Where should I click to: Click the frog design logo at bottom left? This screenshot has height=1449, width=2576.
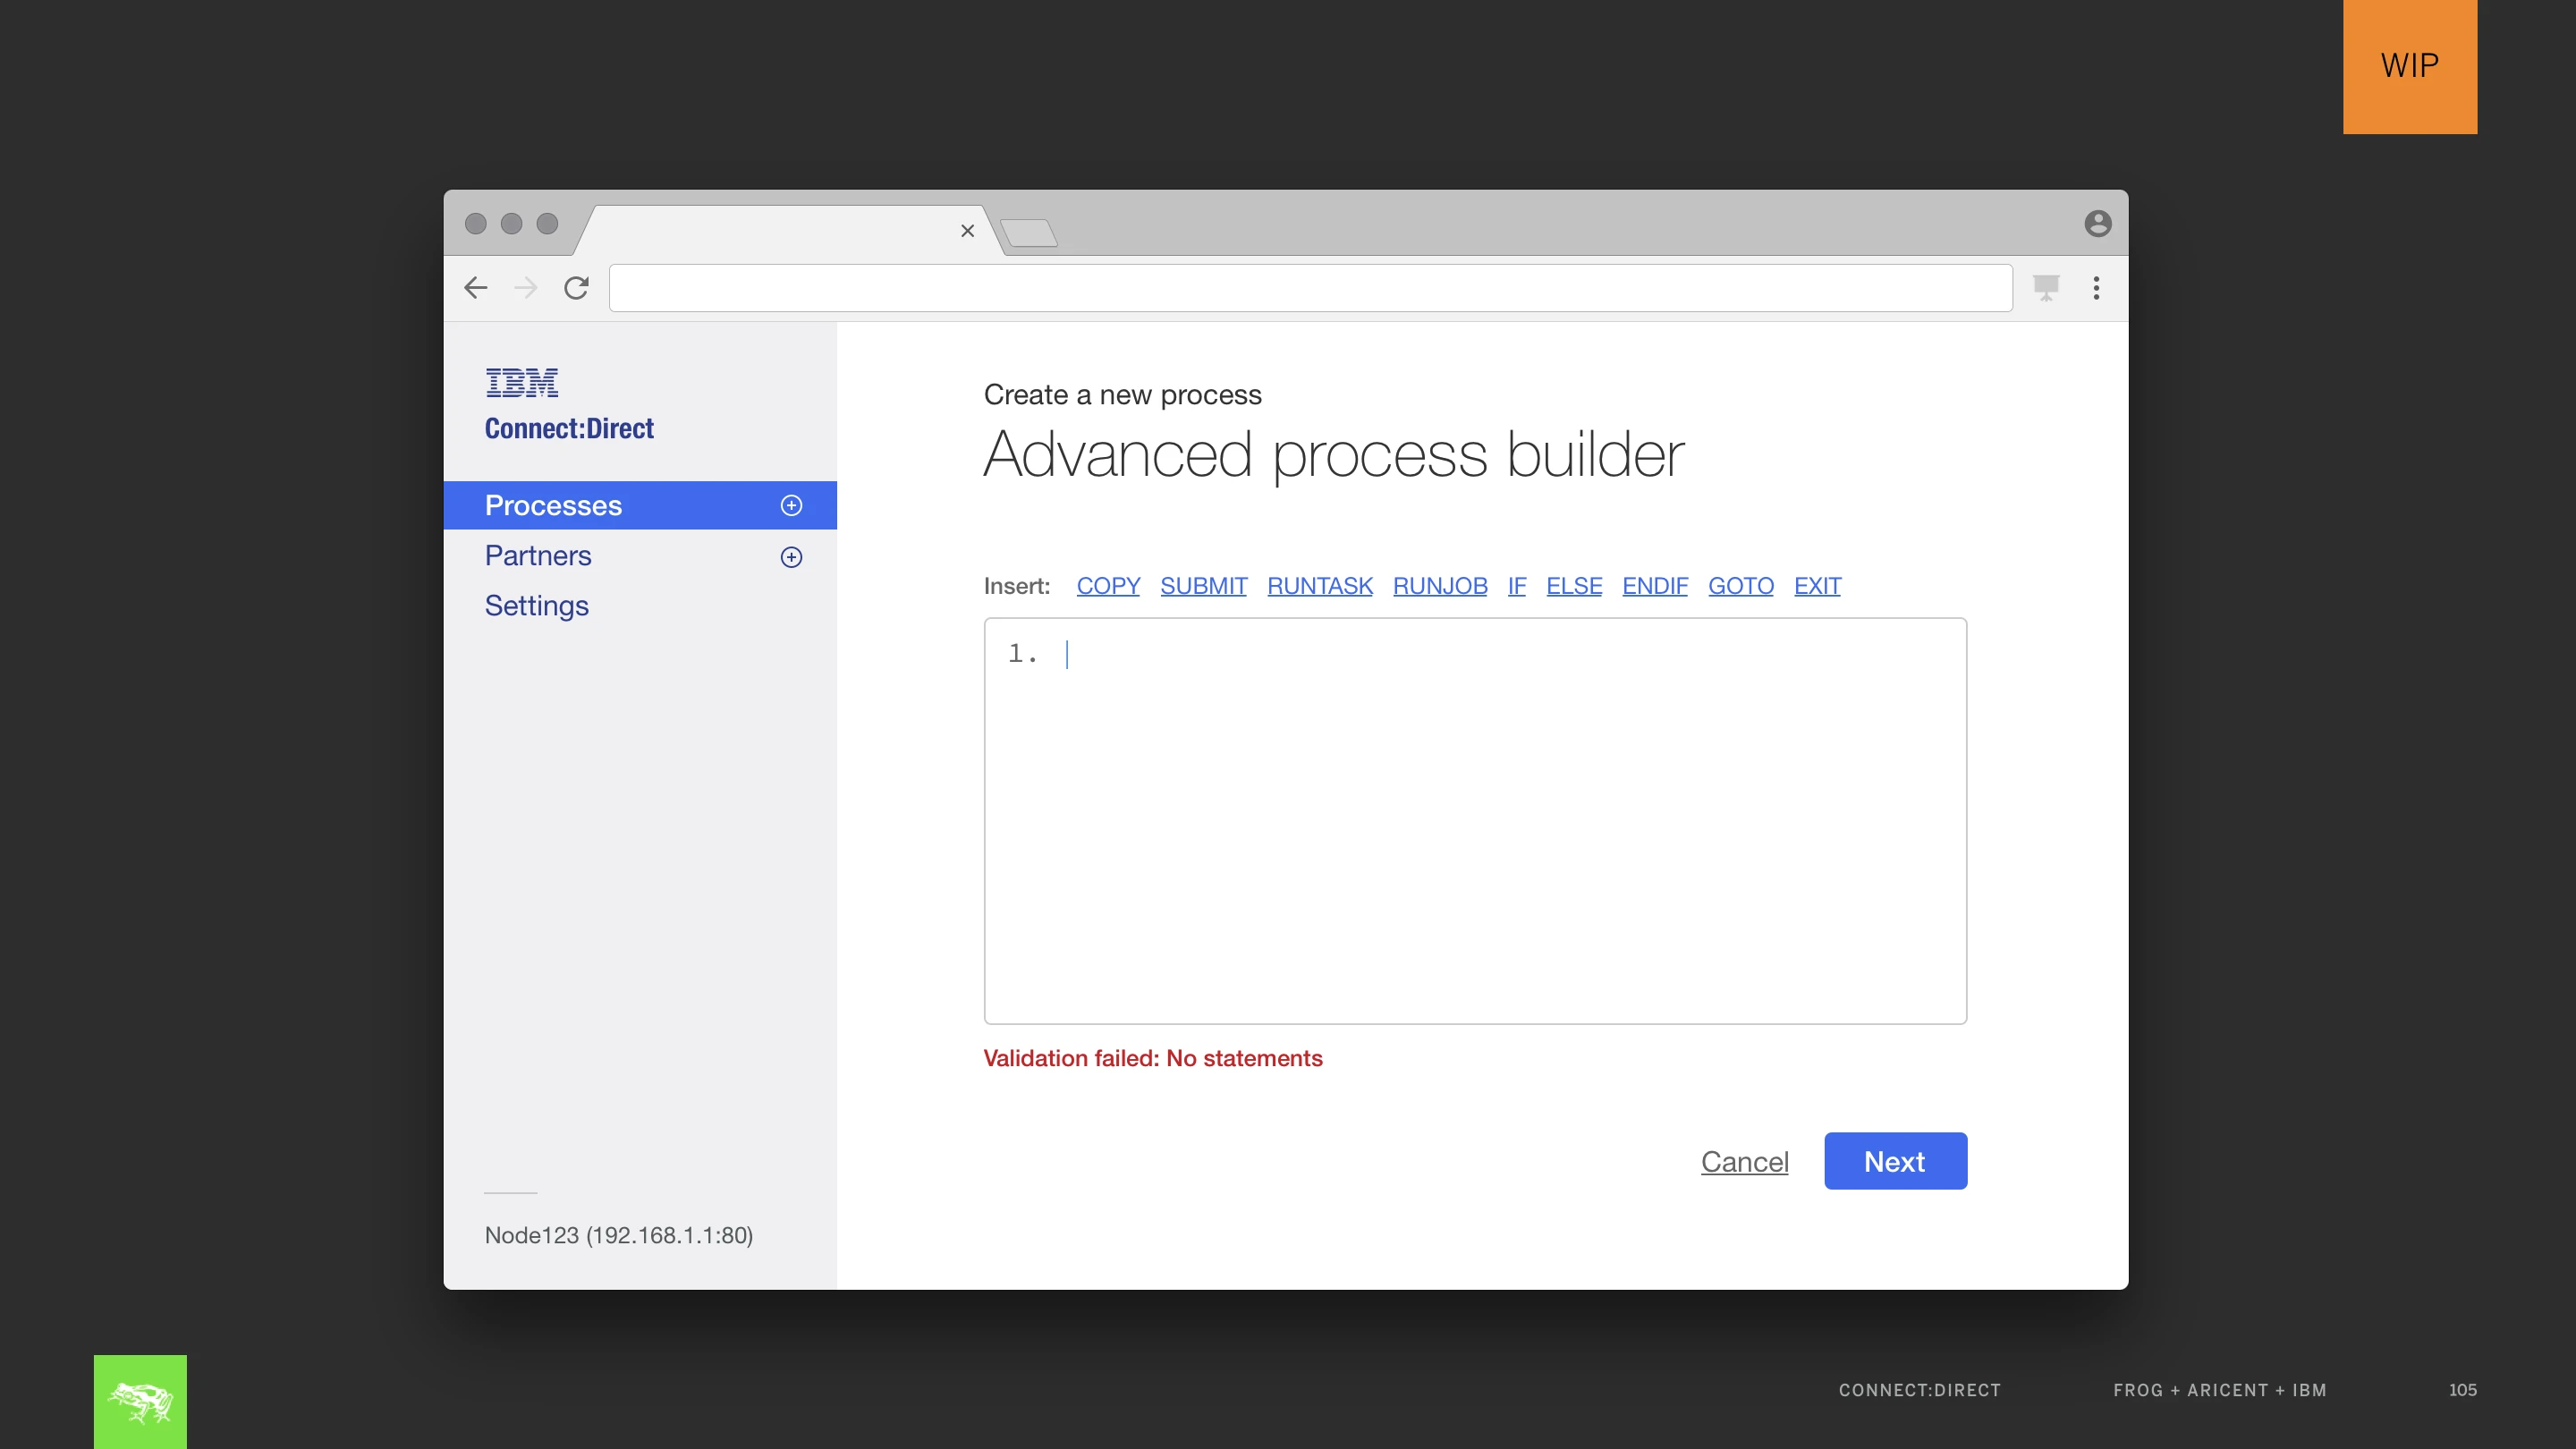(139, 1401)
